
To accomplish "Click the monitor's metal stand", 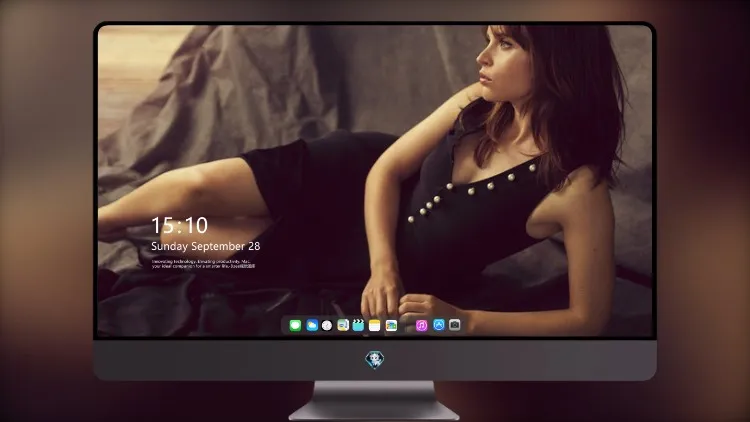I will pos(375,401).
